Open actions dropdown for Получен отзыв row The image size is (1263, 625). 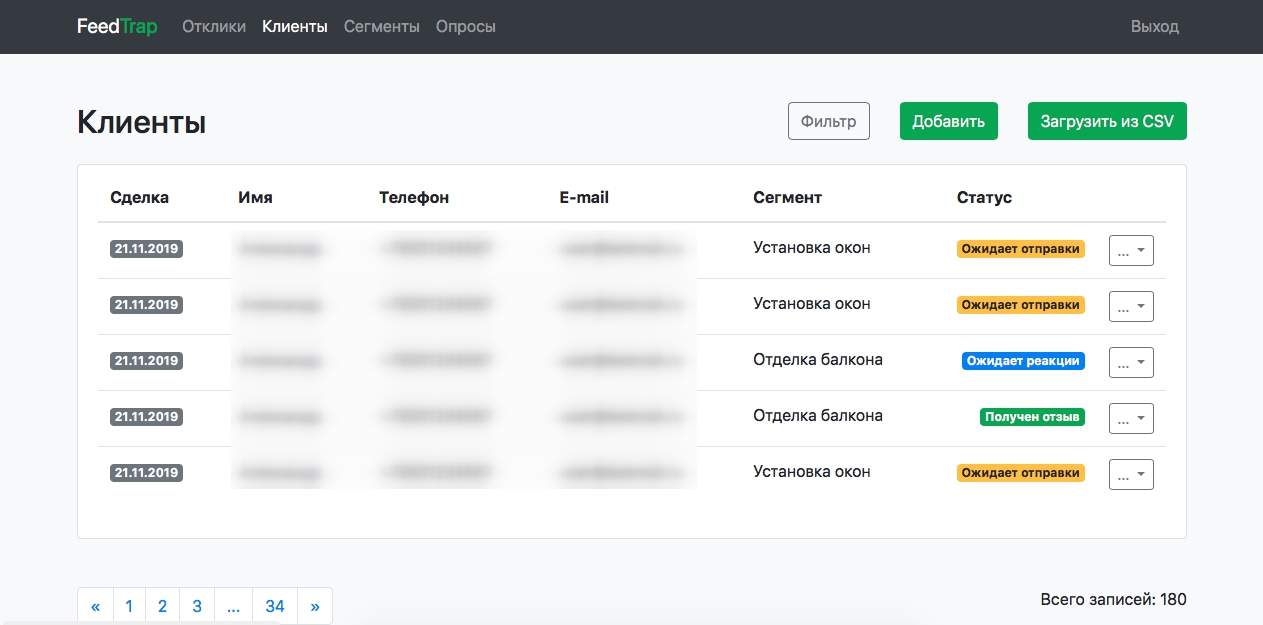pyautogui.click(x=1131, y=419)
